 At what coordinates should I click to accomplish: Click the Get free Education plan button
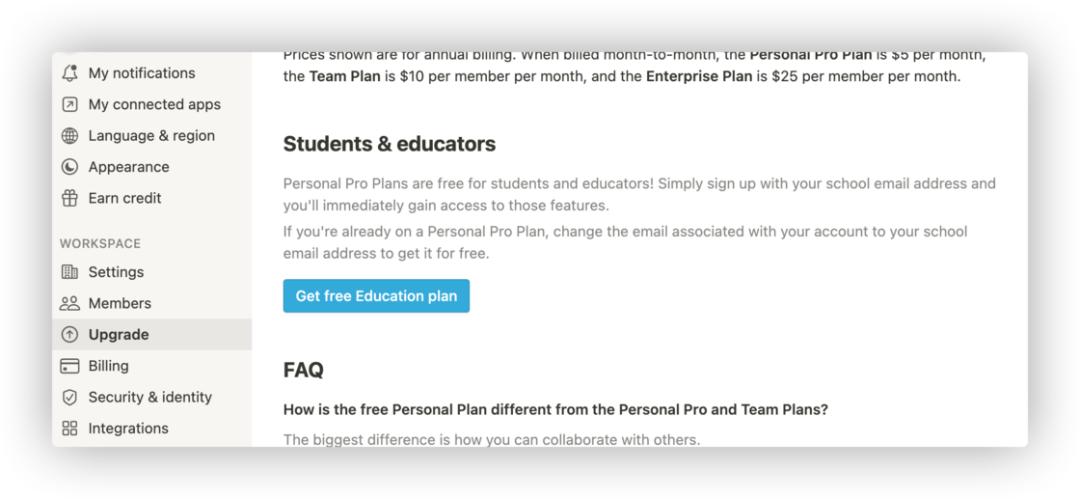pos(376,296)
